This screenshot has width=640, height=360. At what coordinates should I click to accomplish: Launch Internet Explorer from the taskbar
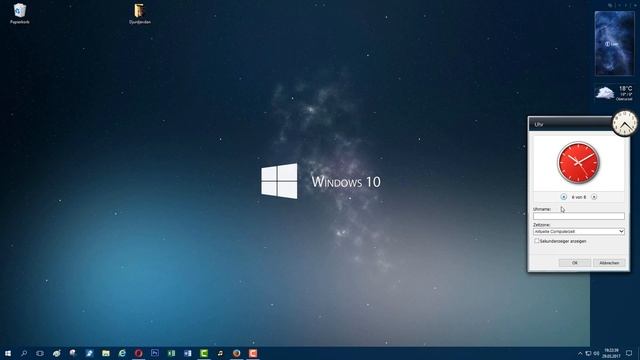[122, 353]
